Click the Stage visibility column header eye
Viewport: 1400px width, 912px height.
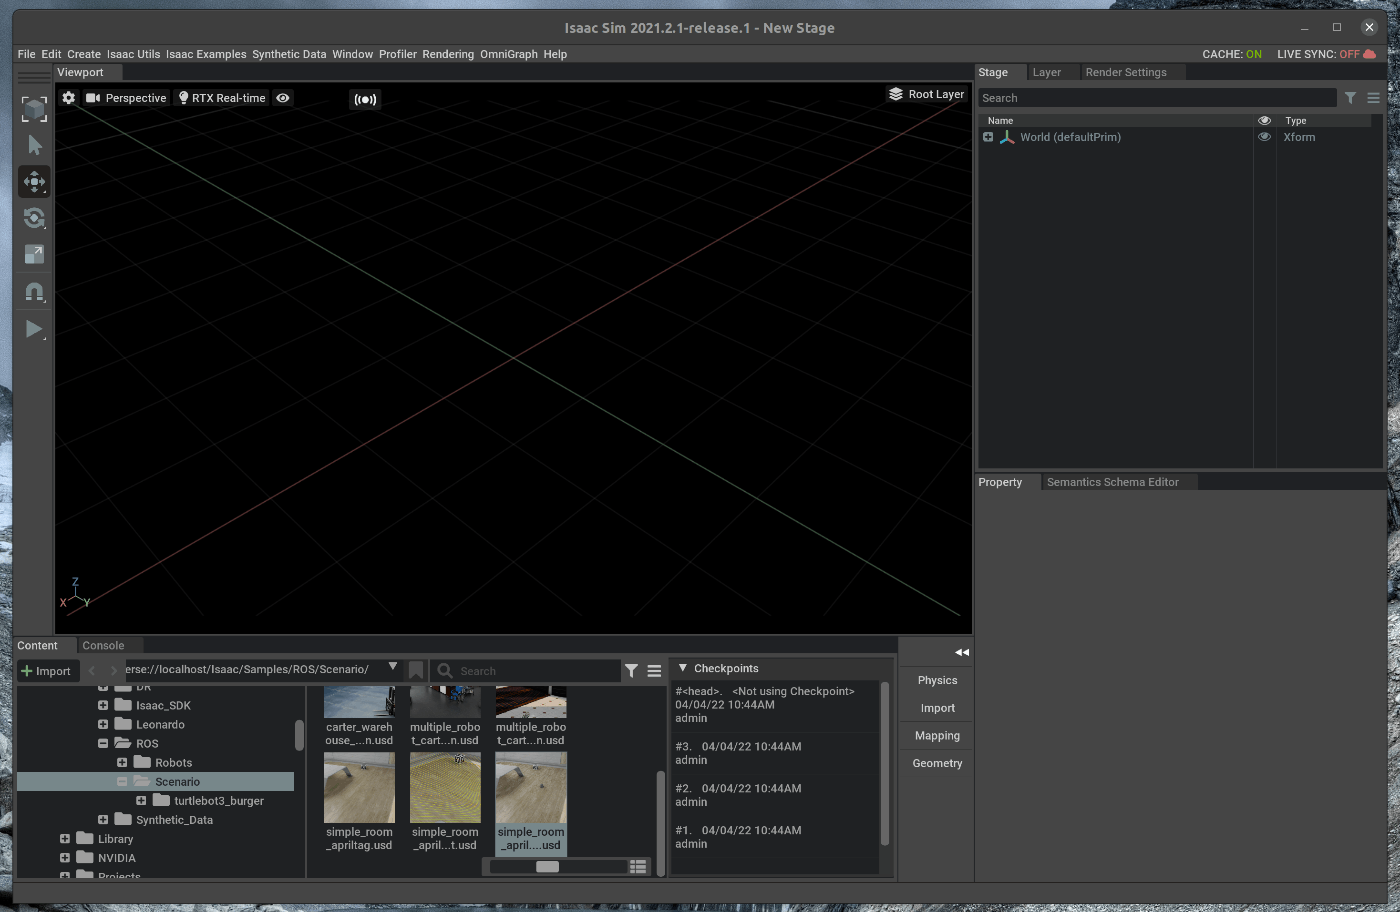click(x=1264, y=120)
